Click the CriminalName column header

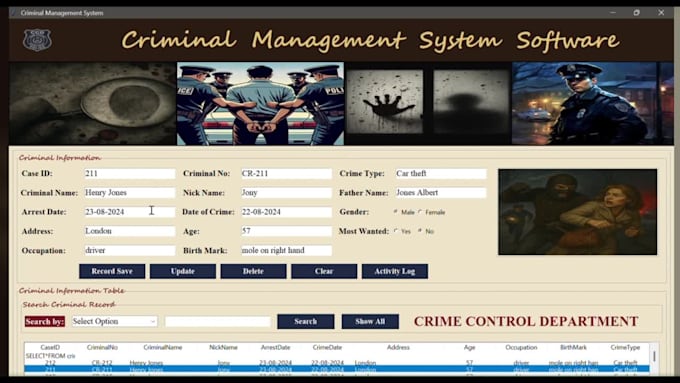click(163, 347)
